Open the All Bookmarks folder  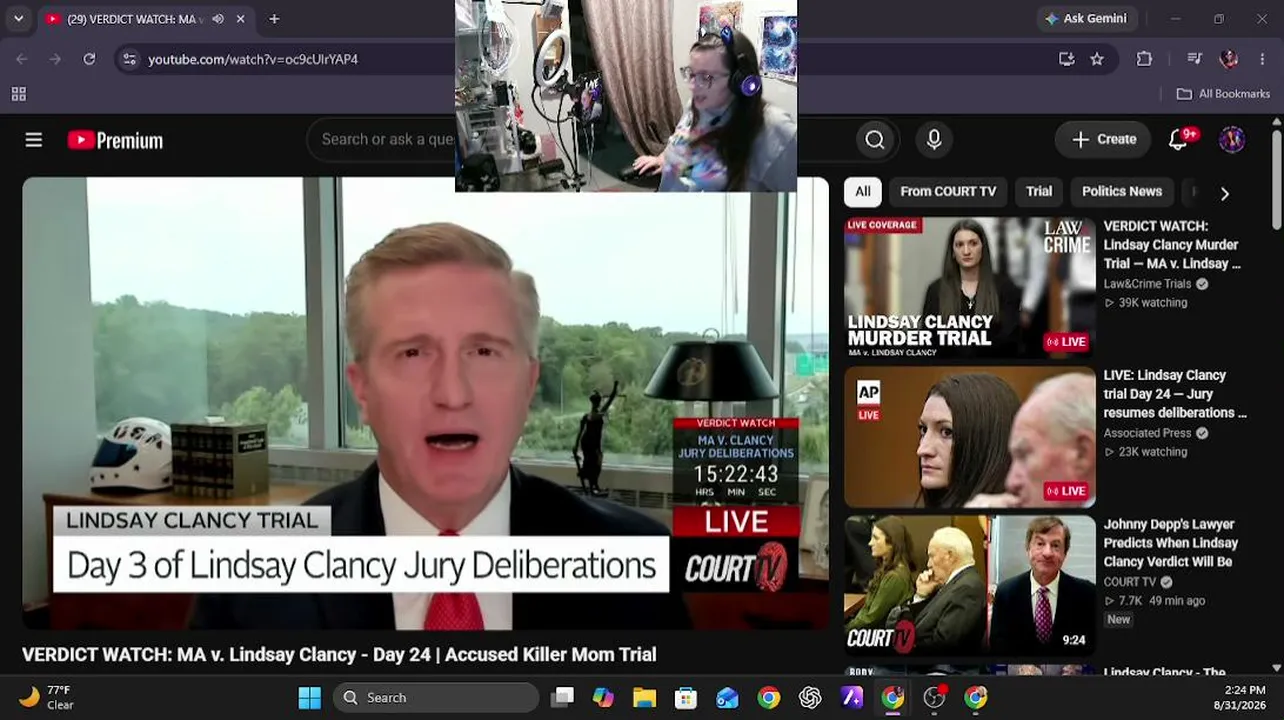tap(1223, 94)
